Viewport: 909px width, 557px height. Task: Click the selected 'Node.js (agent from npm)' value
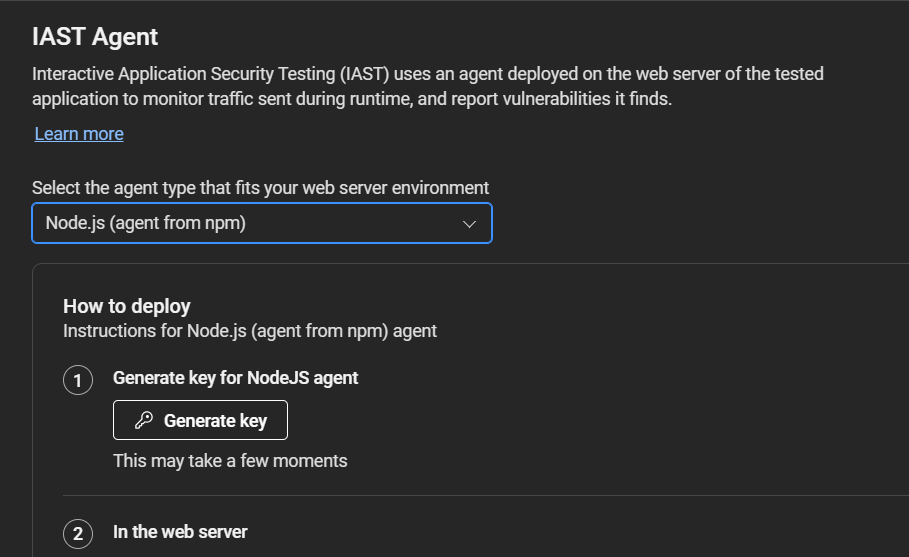[146, 223]
